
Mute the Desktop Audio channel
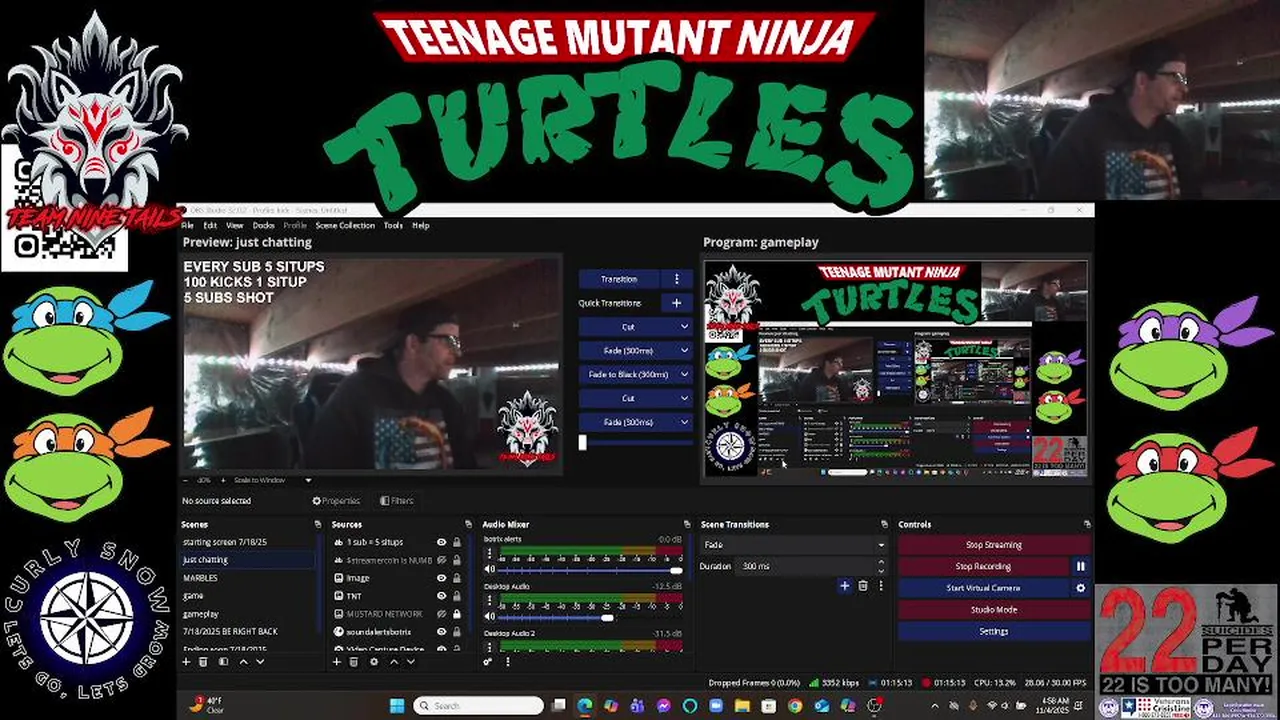pyautogui.click(x=490, y=618)
